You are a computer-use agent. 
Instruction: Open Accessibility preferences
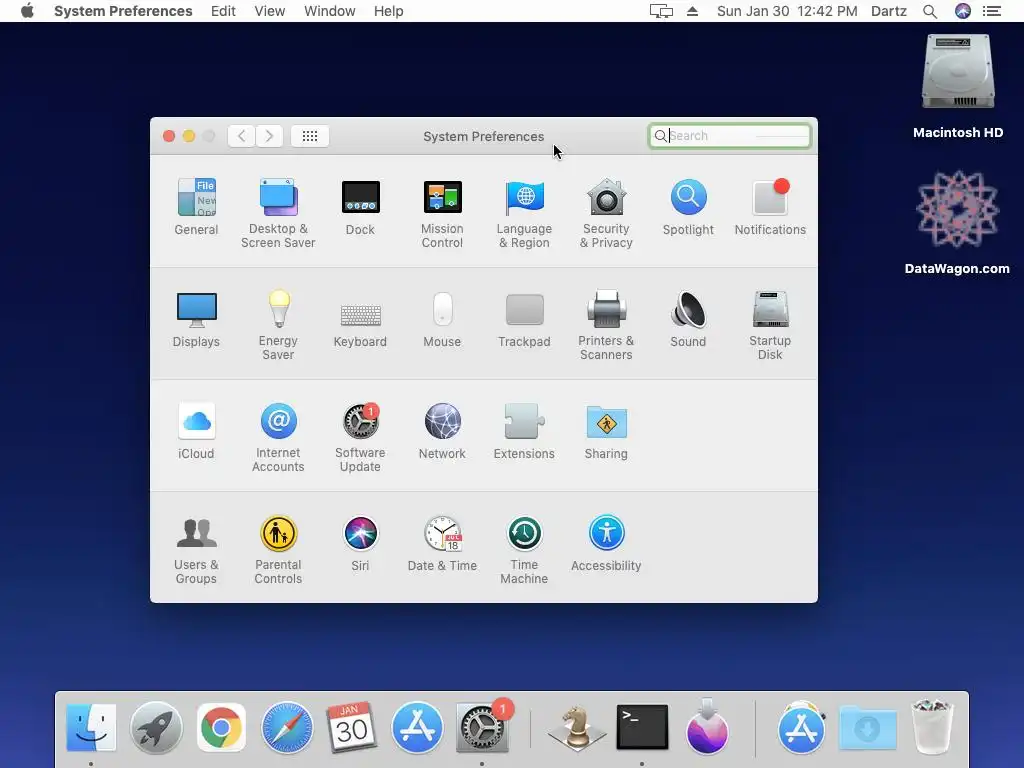607,543
